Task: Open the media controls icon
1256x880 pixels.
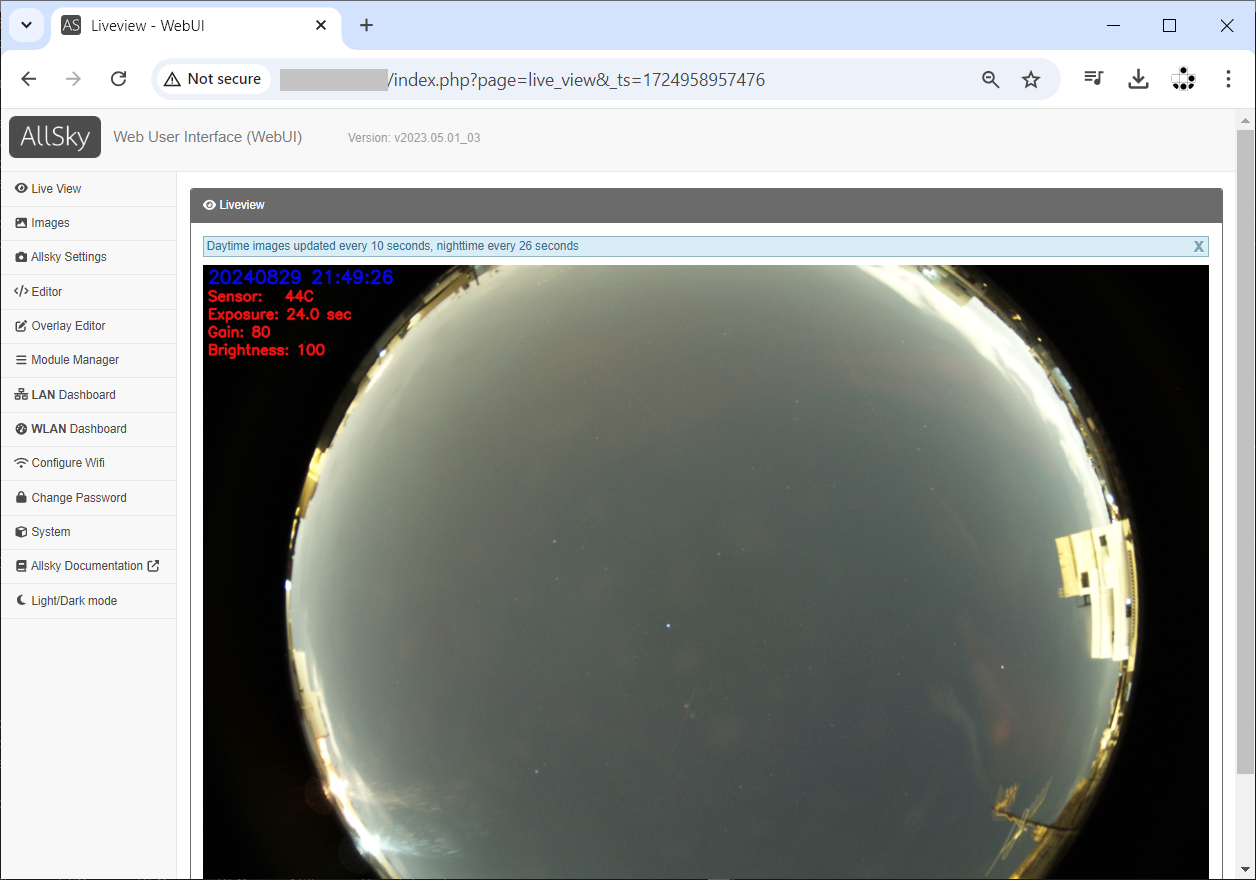Action: [1094, 79]
